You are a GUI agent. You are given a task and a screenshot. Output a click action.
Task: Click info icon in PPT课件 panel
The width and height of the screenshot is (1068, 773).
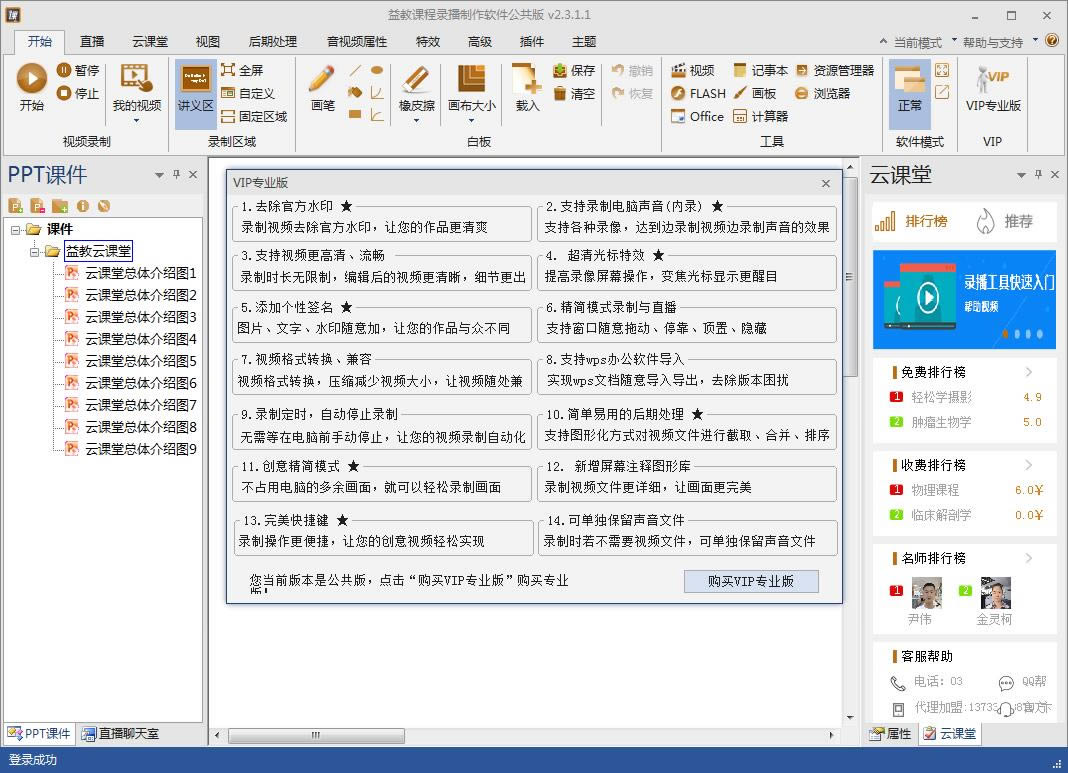click(82, 206)
